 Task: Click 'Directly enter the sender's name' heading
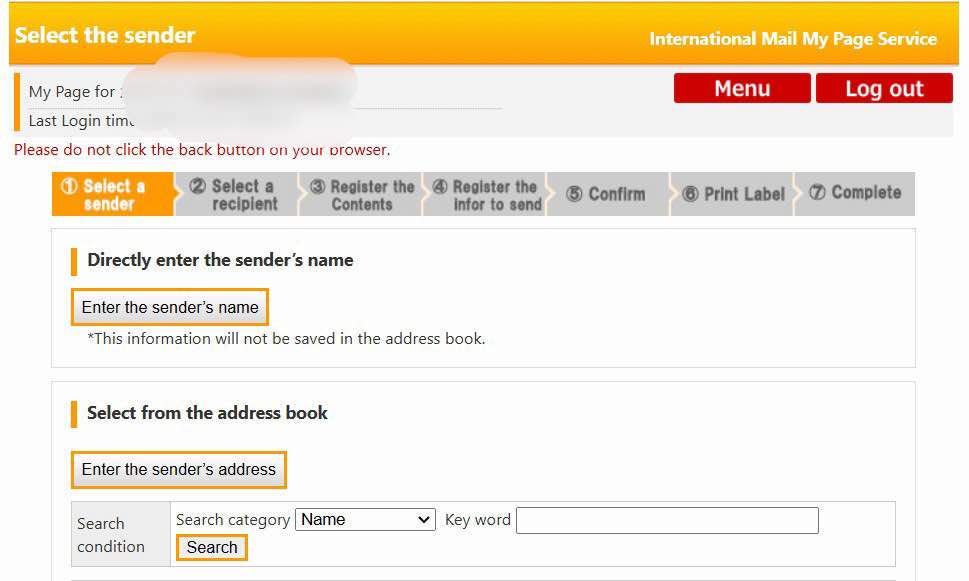pos(220,260)
